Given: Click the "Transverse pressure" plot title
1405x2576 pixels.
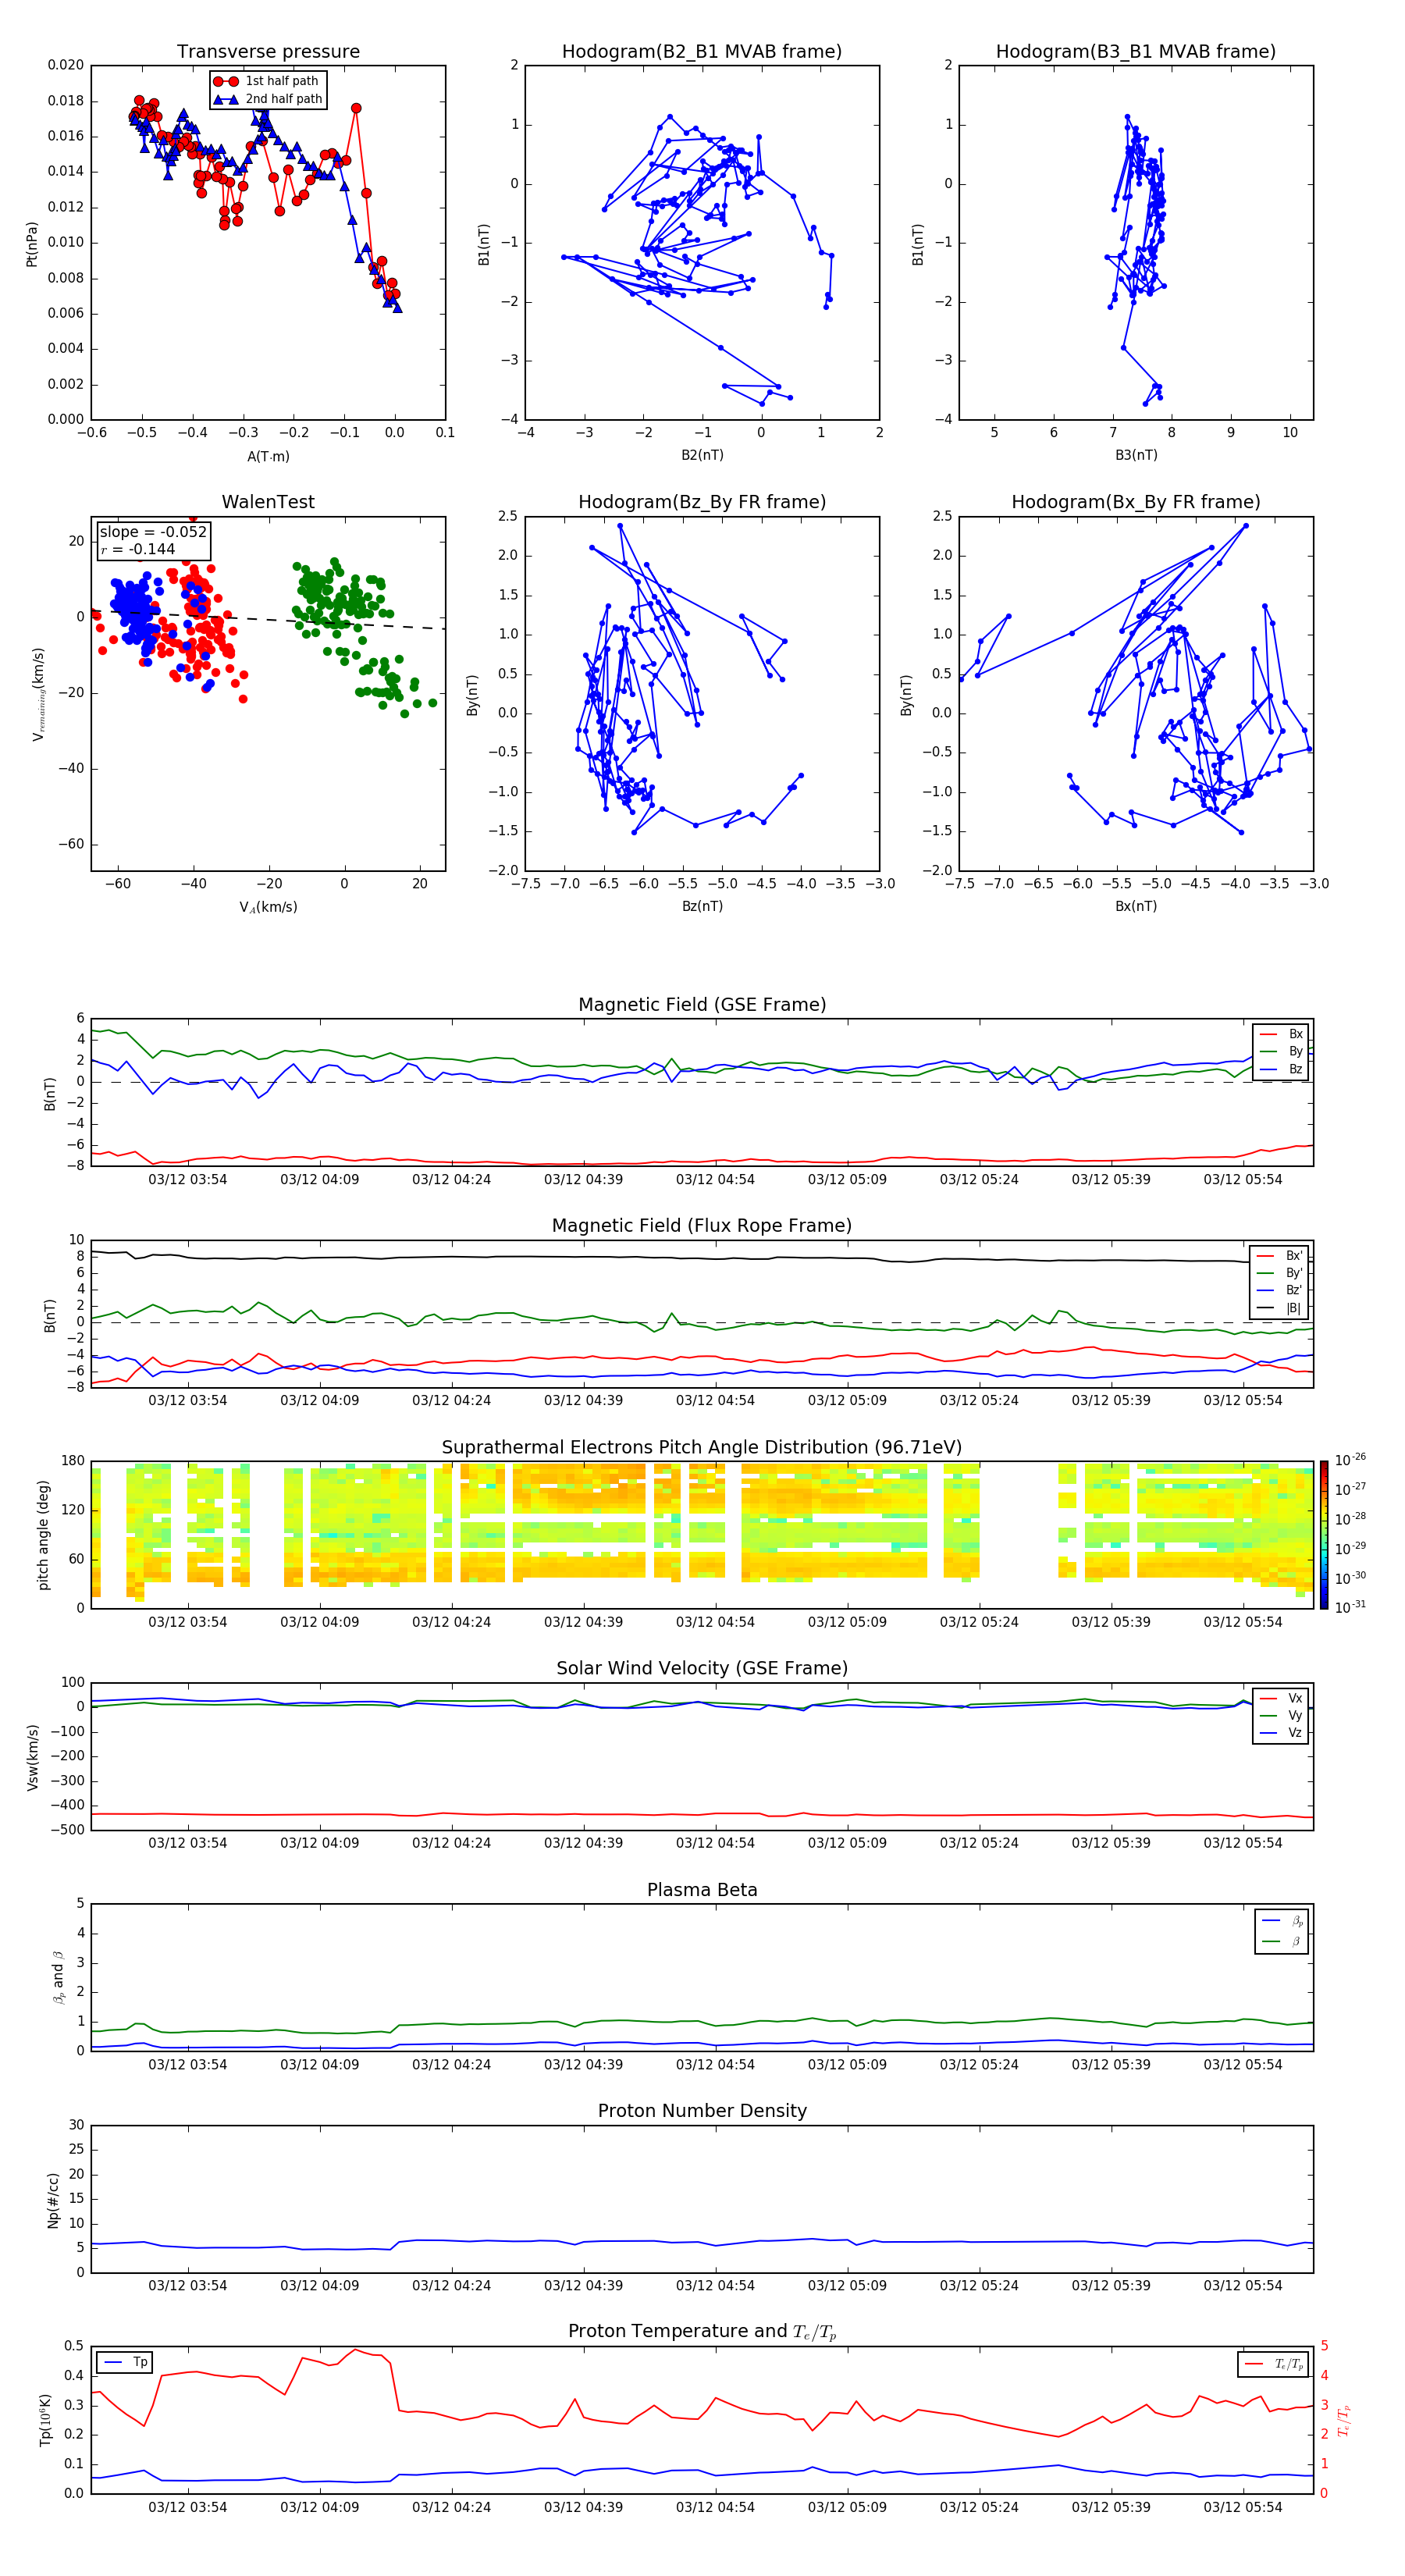Looking at the screenshot, I should (x=268, y=51).
